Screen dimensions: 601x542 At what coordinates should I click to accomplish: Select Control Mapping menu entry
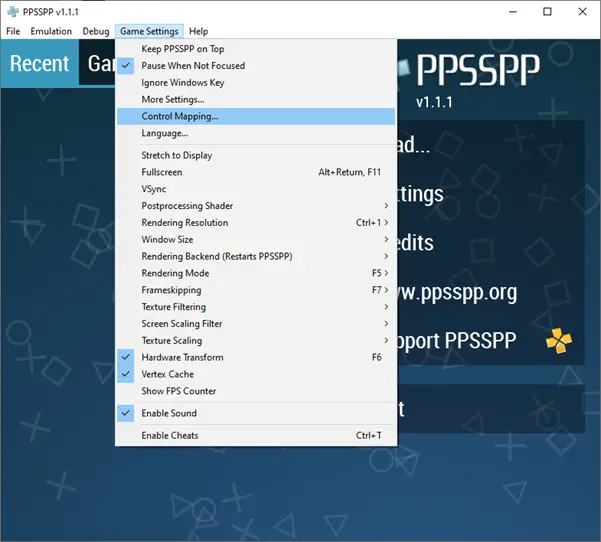(256, 116)
